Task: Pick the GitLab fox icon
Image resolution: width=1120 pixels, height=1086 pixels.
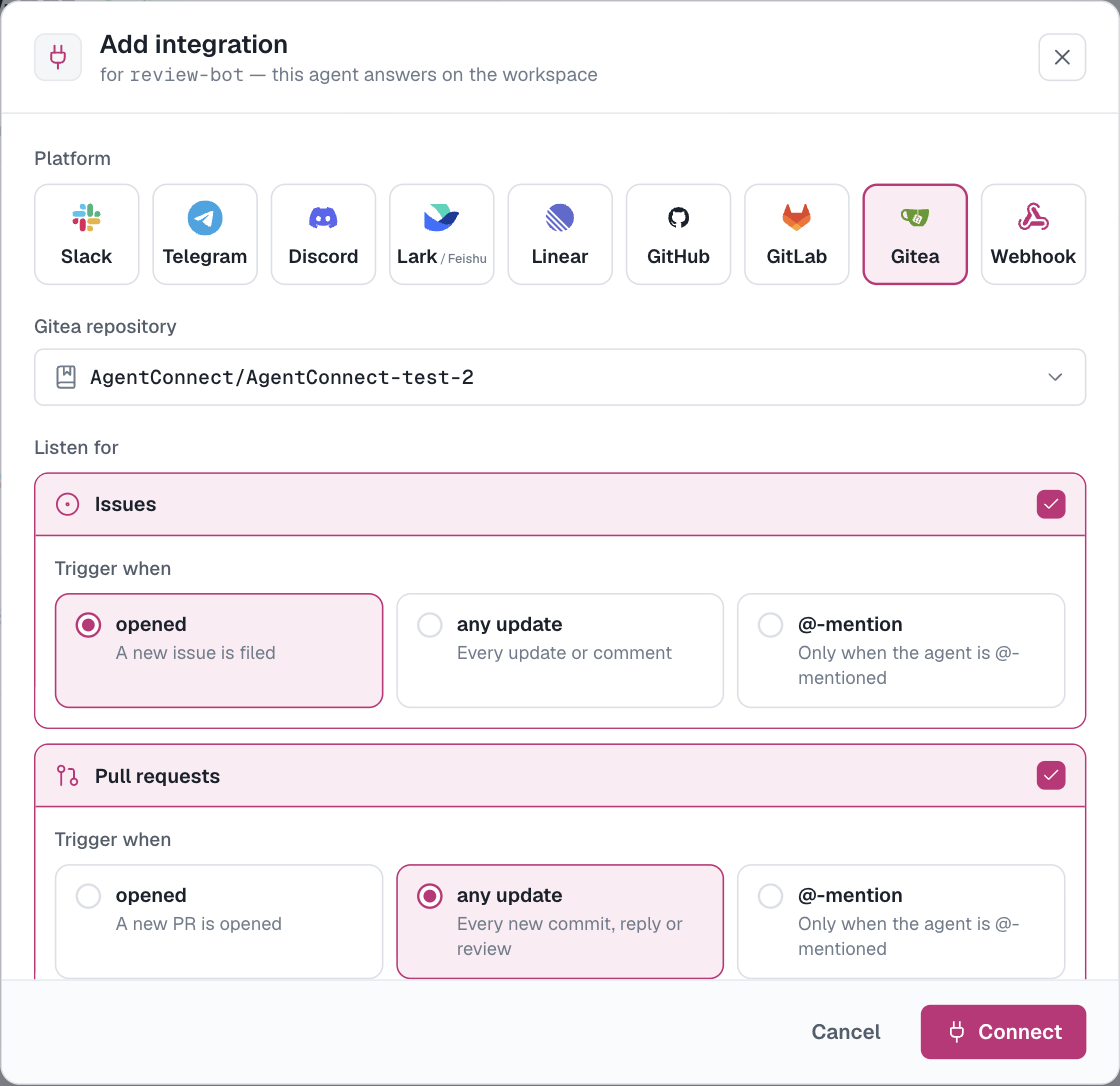Action: [796, 217]
